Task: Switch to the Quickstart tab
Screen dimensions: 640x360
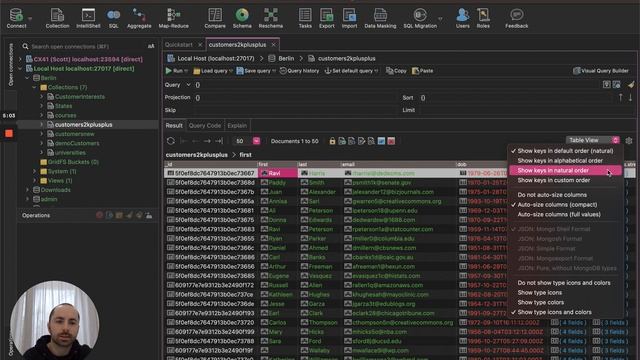Action: pyautogui.click(x=179, y=45)
